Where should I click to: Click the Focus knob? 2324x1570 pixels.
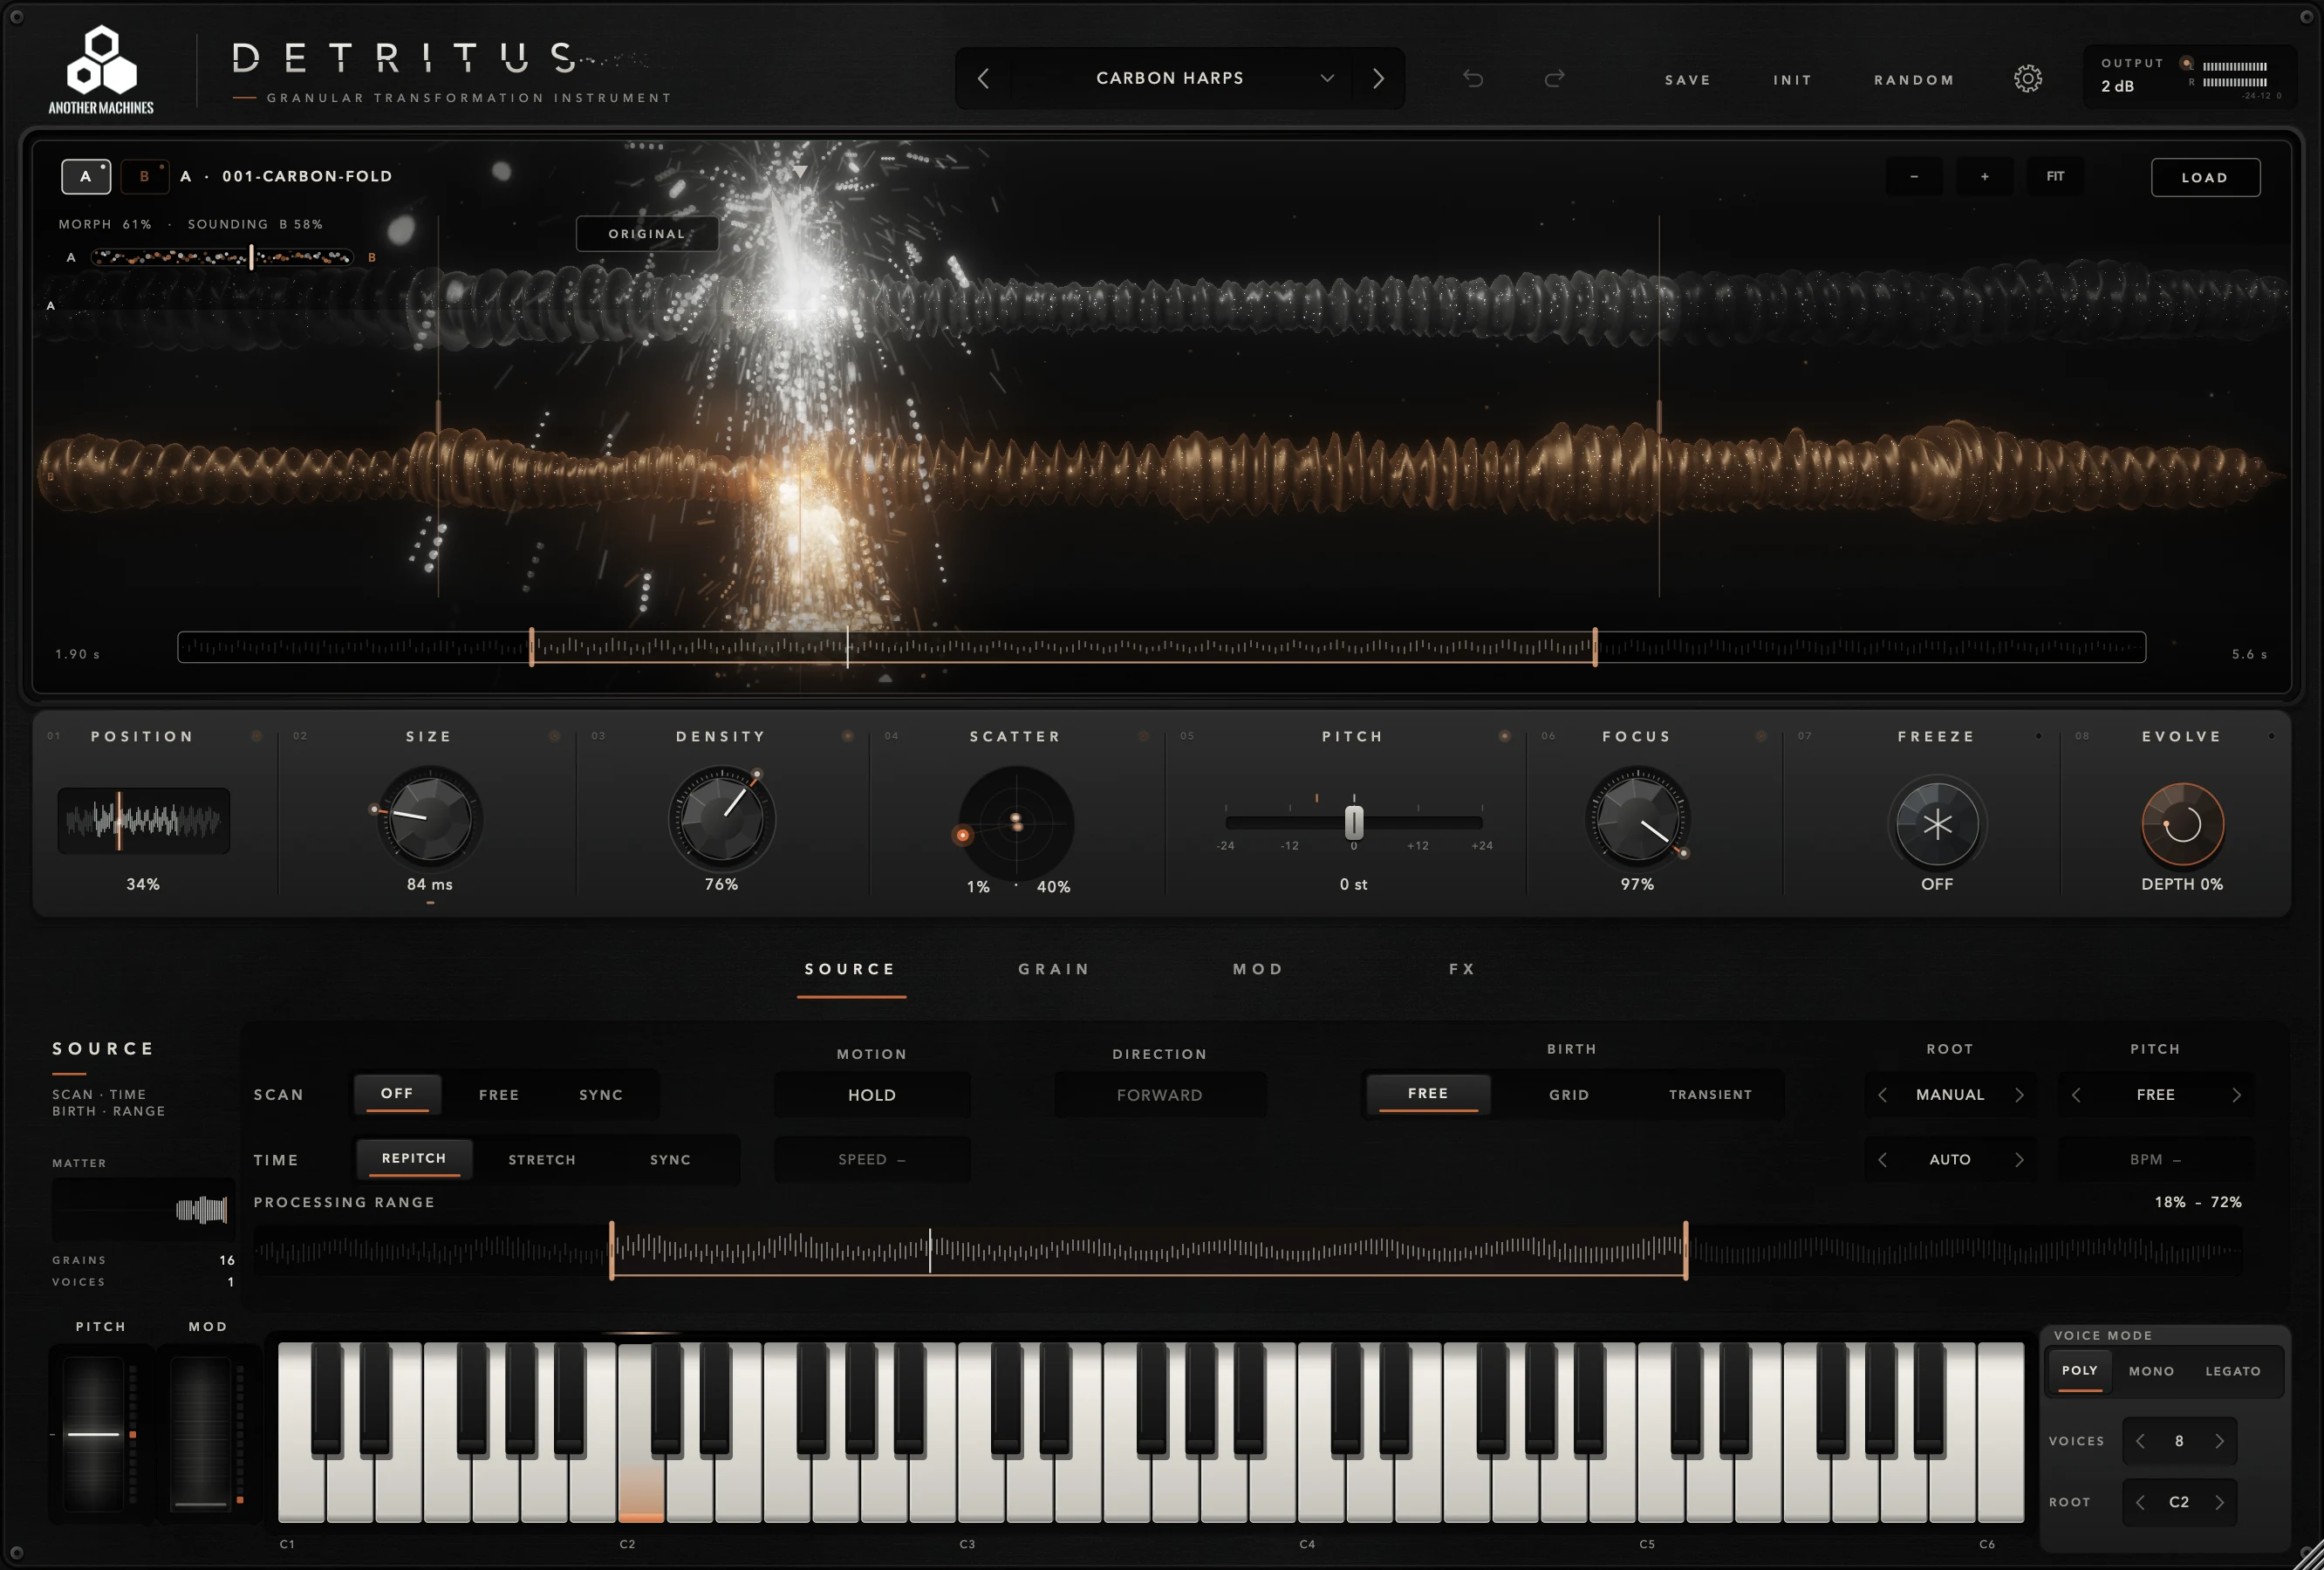(x=1637, y=818)
